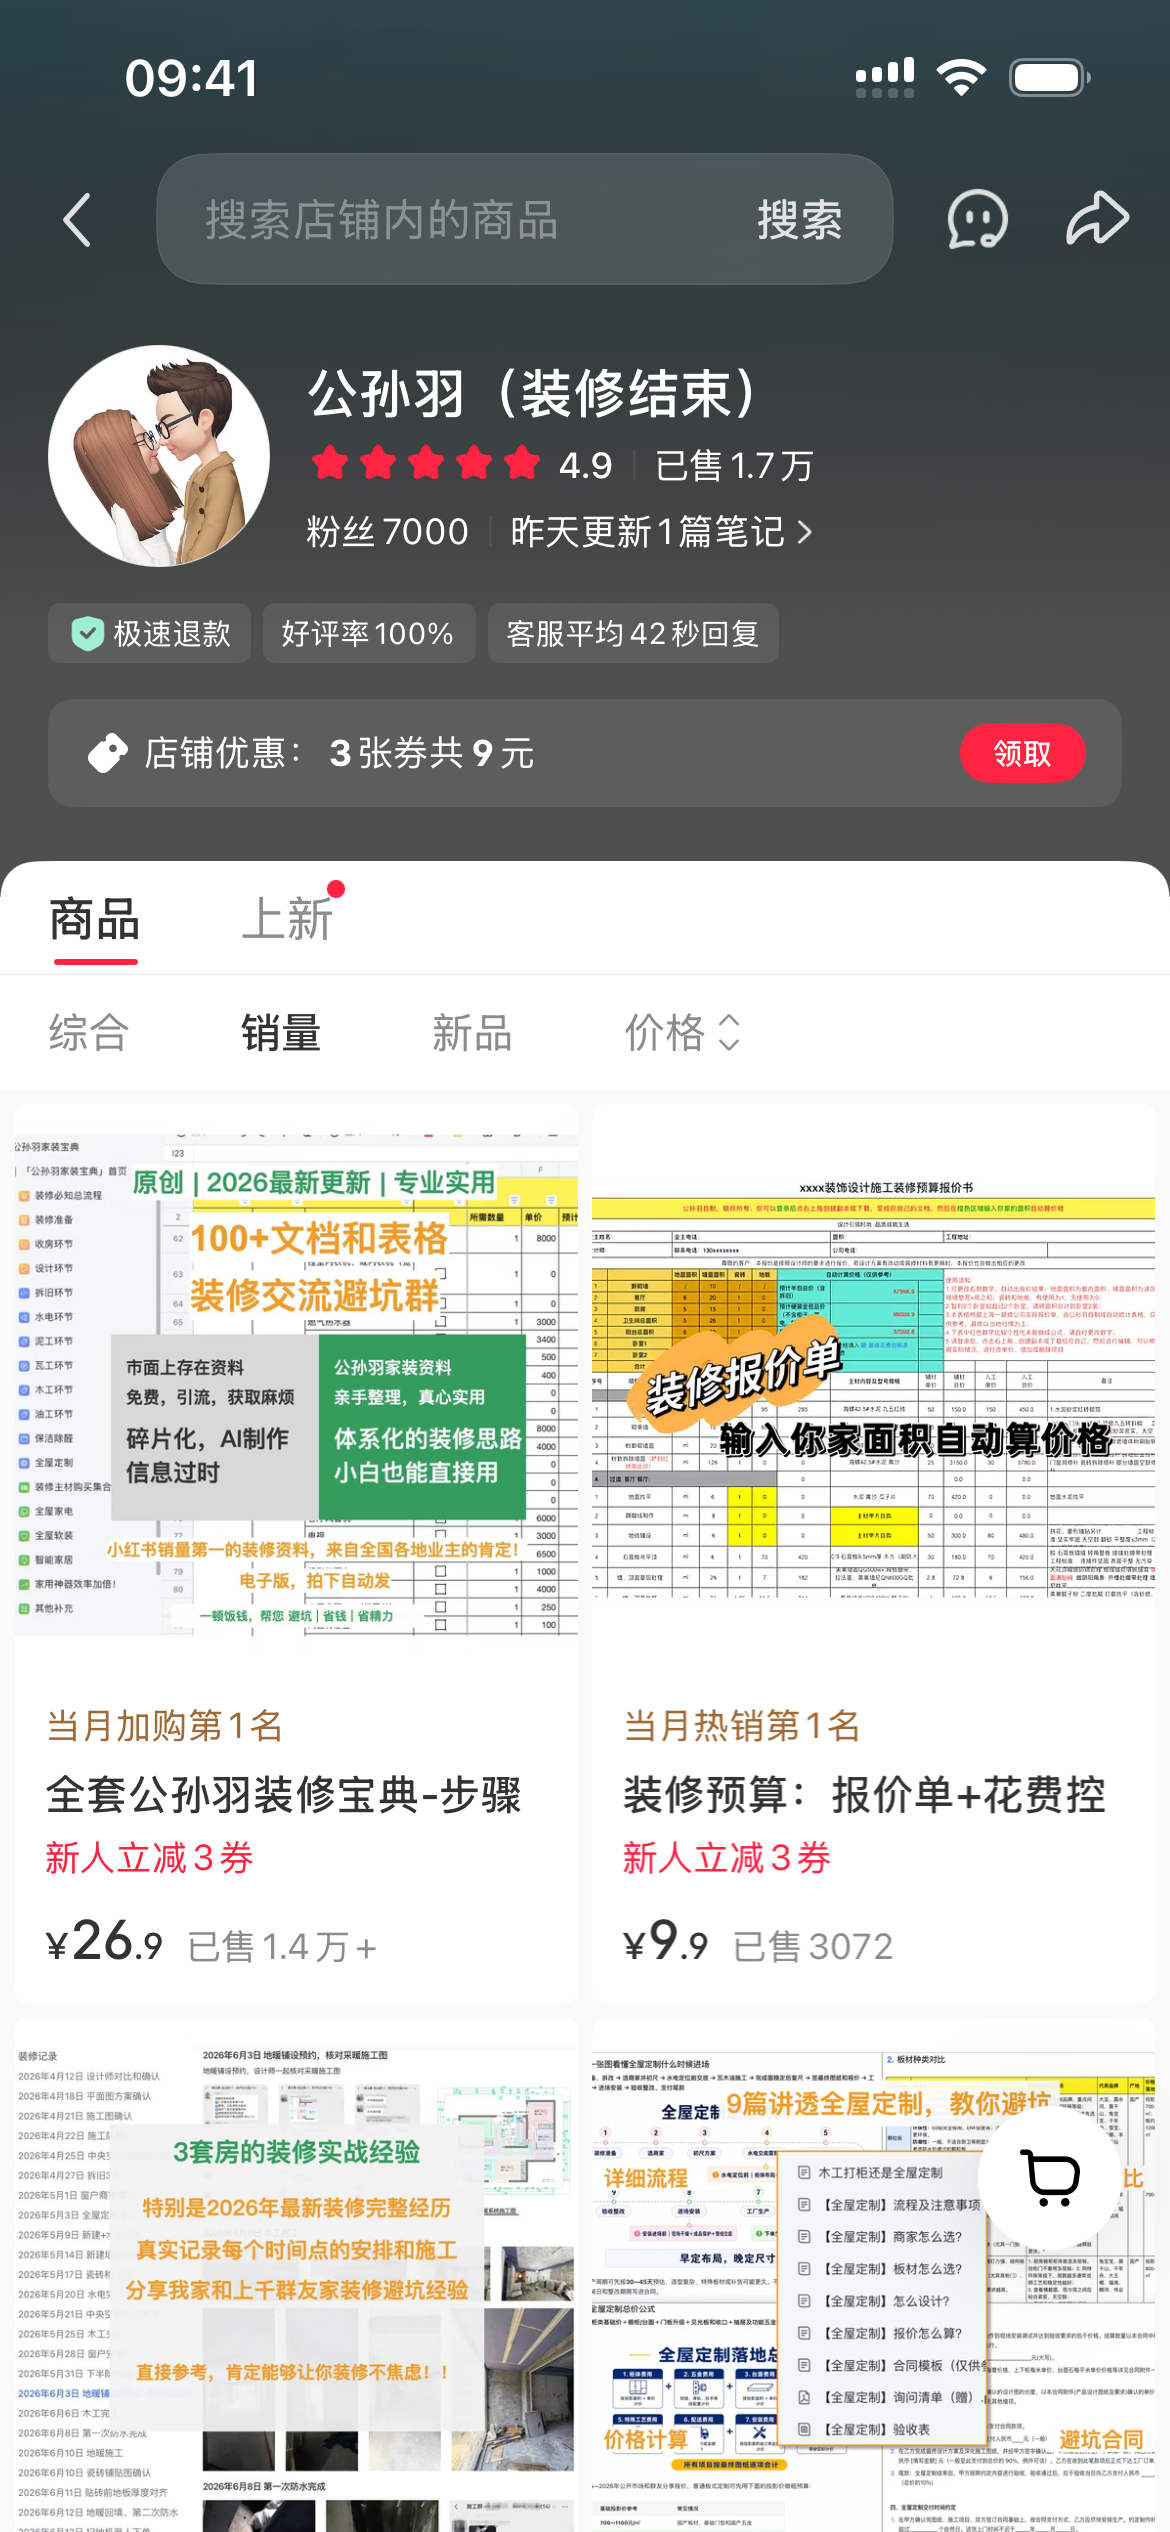Image resolution: width=1170 pixels, height=2532 pixels.
Task: Tap product title 全套公孙羽装修宝典-步骤
Action: [x=284, y=1795]
